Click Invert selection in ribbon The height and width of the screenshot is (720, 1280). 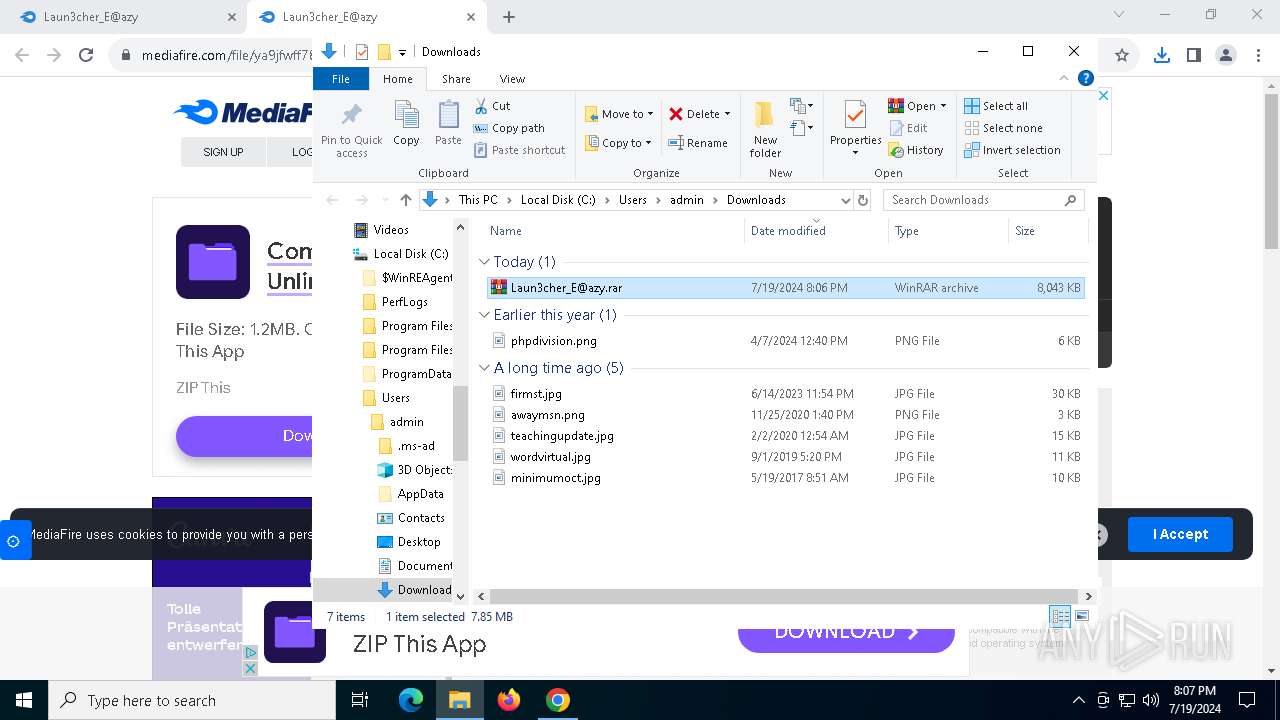pyautogui.click(x=1012, y=150)
